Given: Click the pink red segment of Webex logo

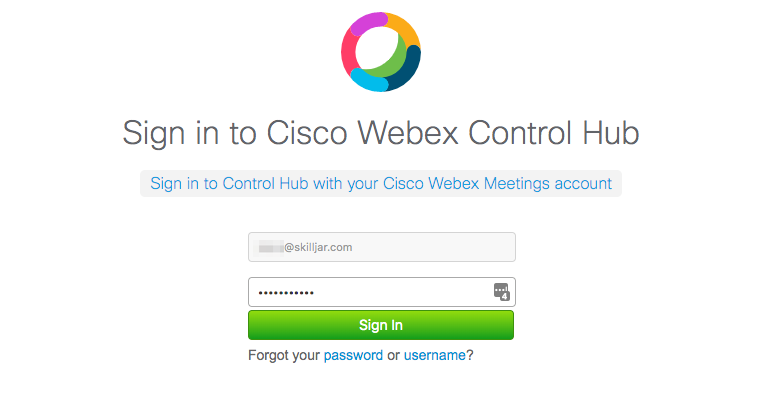Looking at the screenshot, I should pos(350,53).
